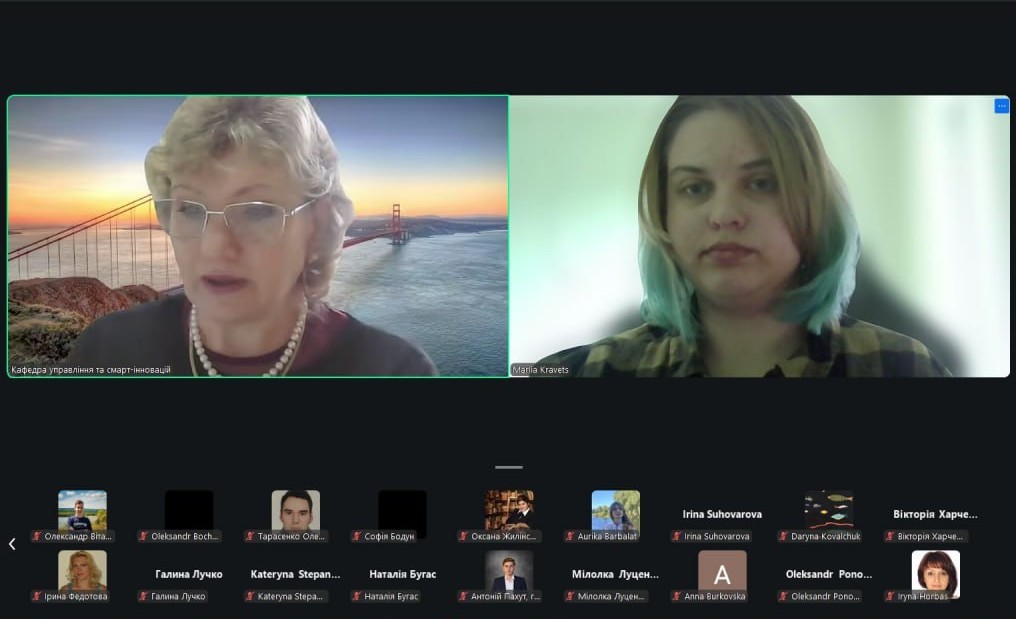The height and width of the screenshot is (619, 1016).
Task: Click the Anna Burkovska letter A avatar
Action: 722,571
